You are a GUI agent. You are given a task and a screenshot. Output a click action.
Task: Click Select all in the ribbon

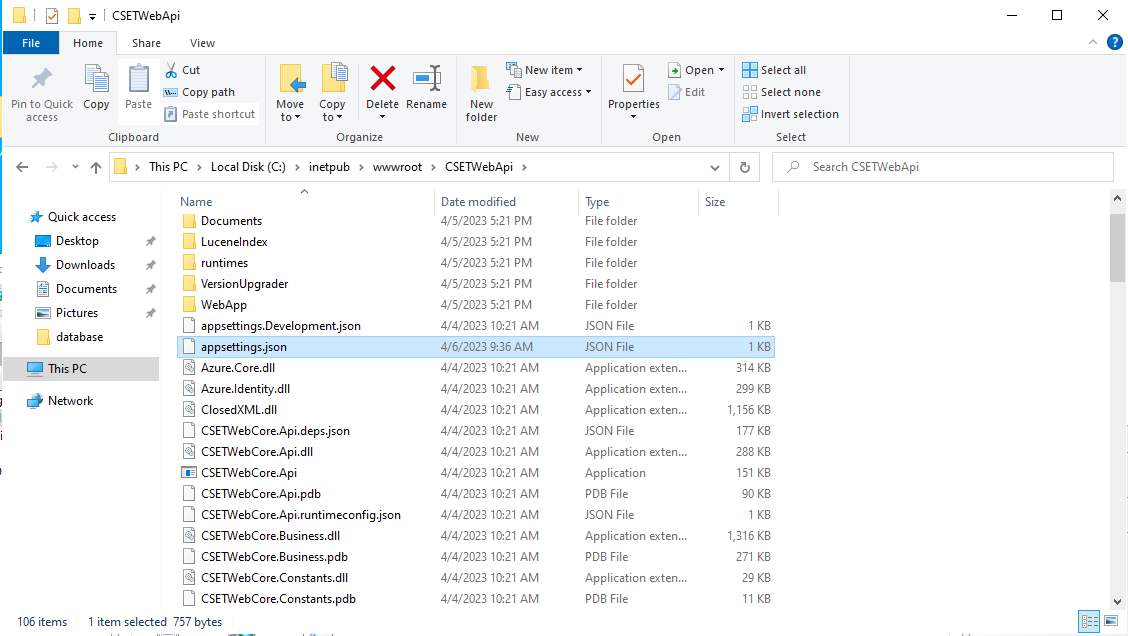pyautogui.click(x=774, y=70)
